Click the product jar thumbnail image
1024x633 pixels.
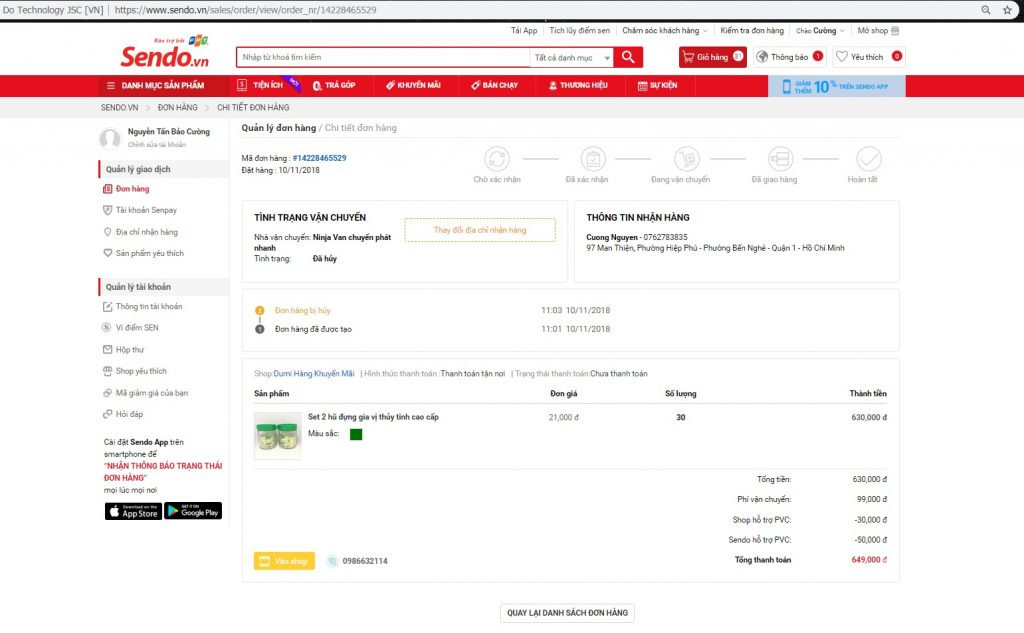point(277,435)
